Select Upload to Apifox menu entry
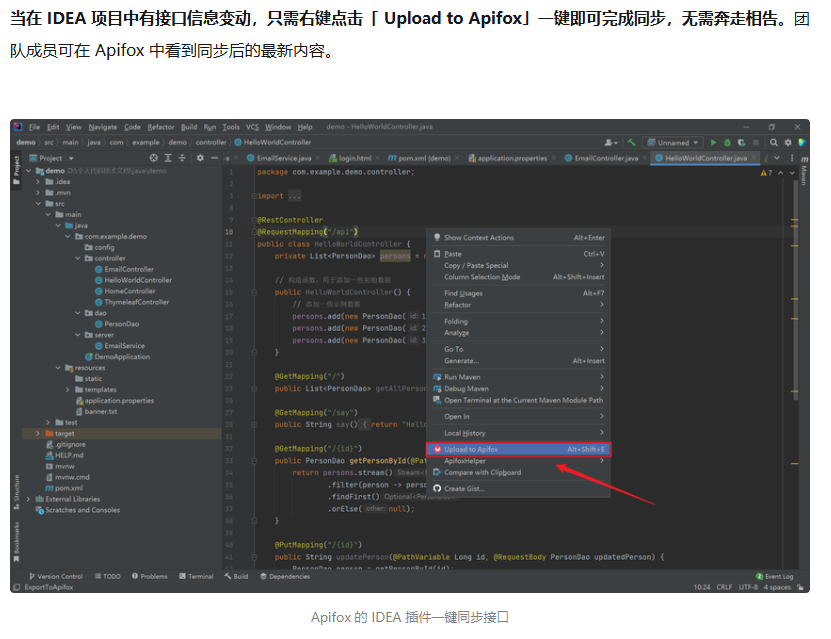This screenshot has width=831, height=639. pos(518,449)
